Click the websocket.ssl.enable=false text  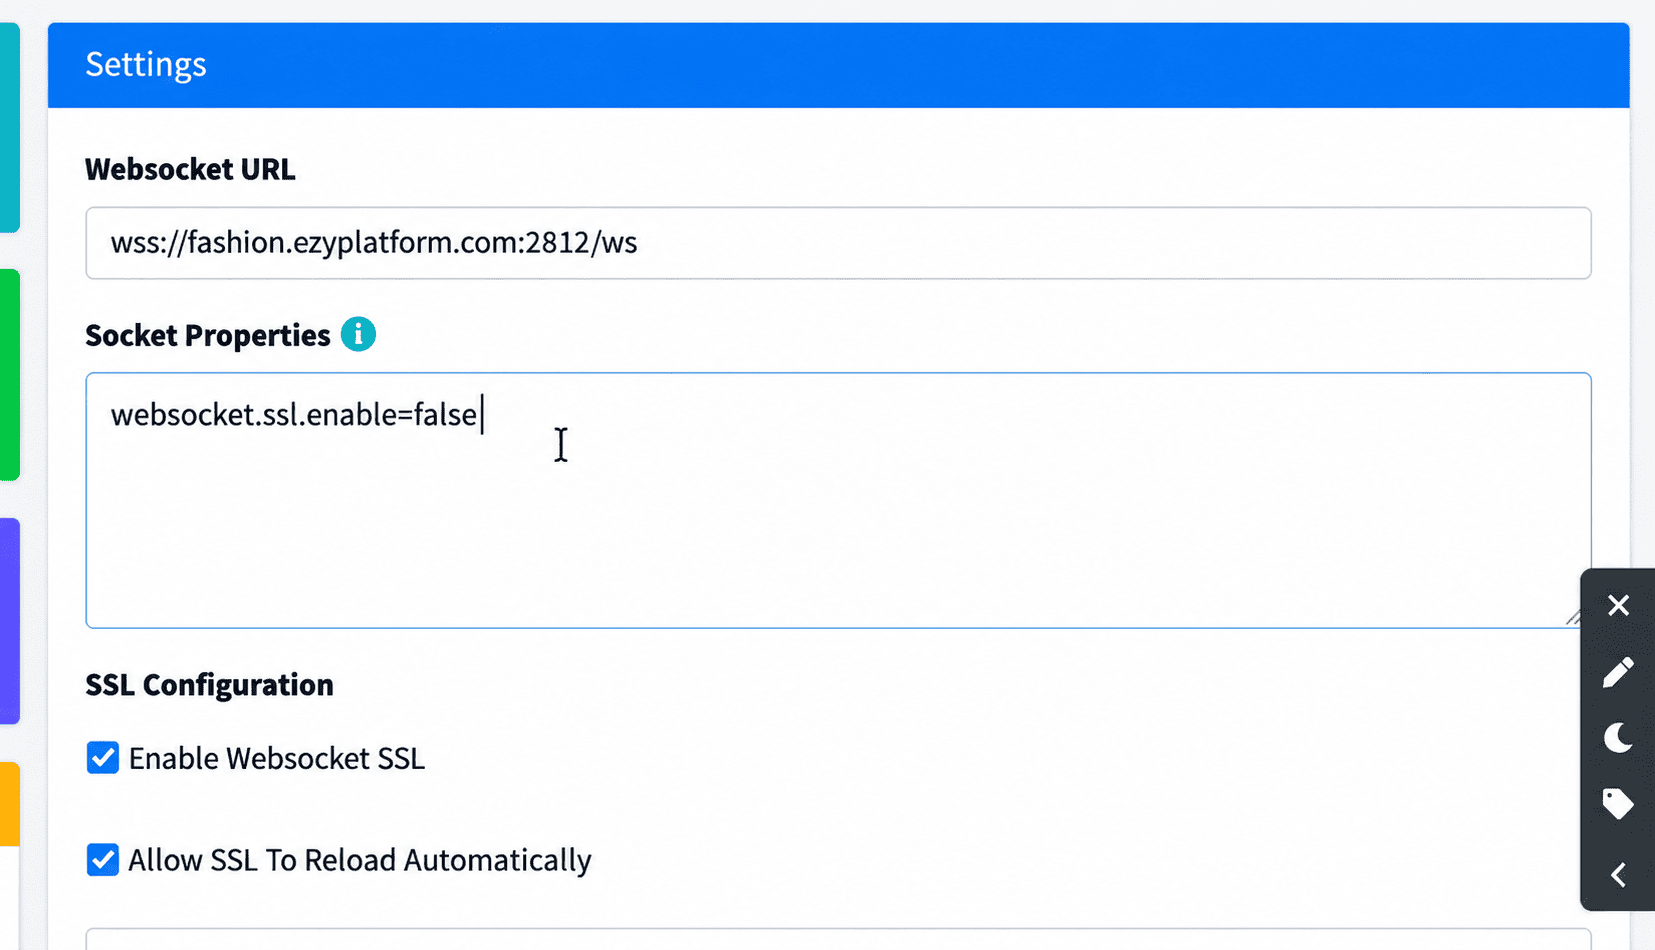pyautogui.click(x=294, y=414)
